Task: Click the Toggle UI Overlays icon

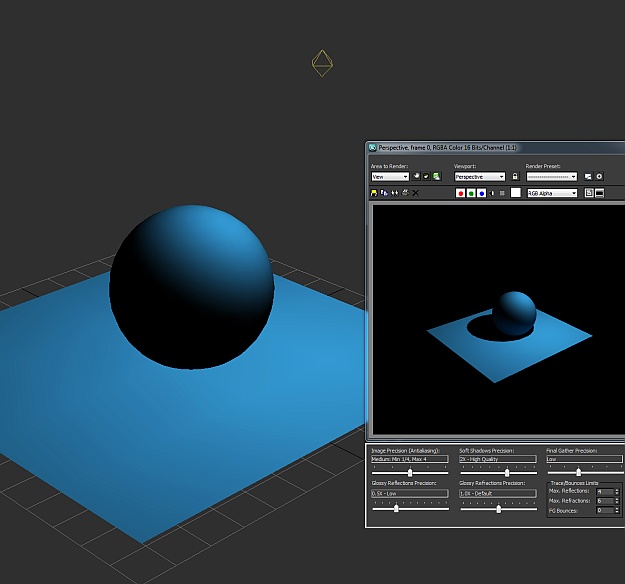Action: [589, 193]
